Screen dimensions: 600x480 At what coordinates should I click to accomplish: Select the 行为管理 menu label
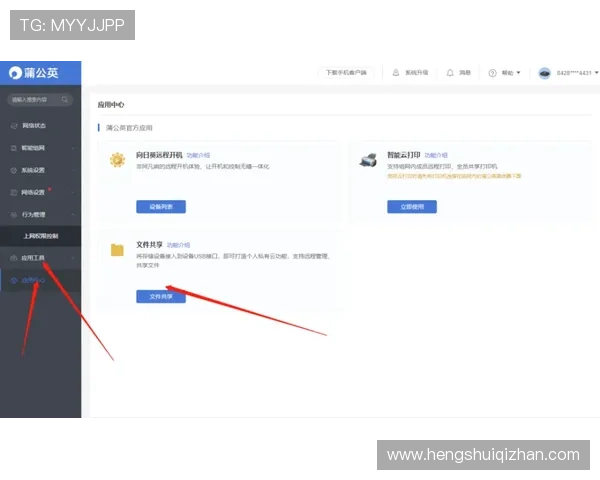tap(33, 215)
